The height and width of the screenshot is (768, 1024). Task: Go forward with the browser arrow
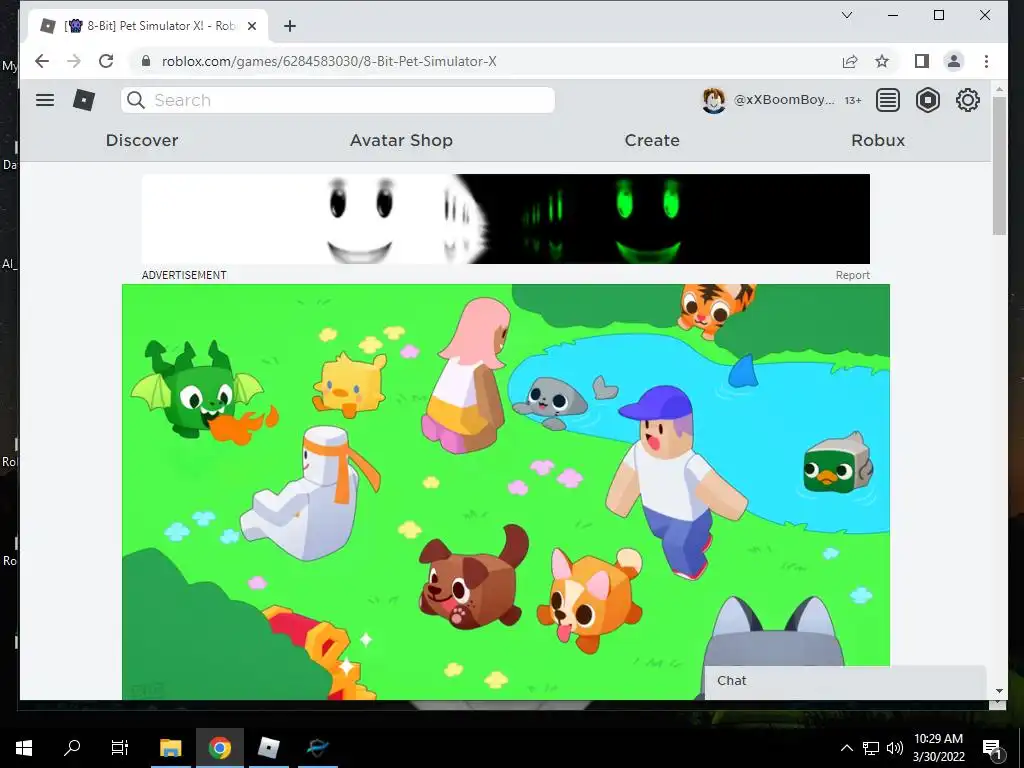[x=74, y=61]
